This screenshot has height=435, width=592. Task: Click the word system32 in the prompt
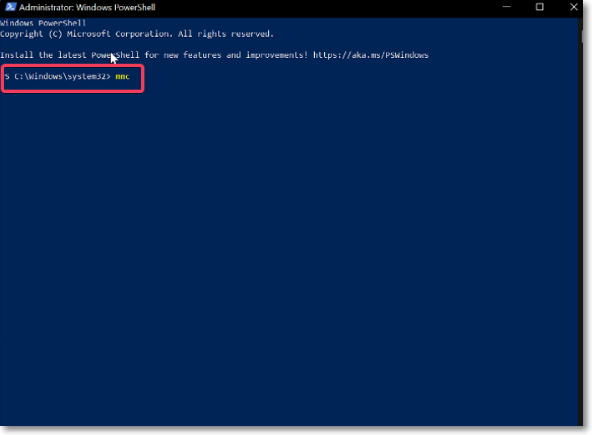(86, 77)
